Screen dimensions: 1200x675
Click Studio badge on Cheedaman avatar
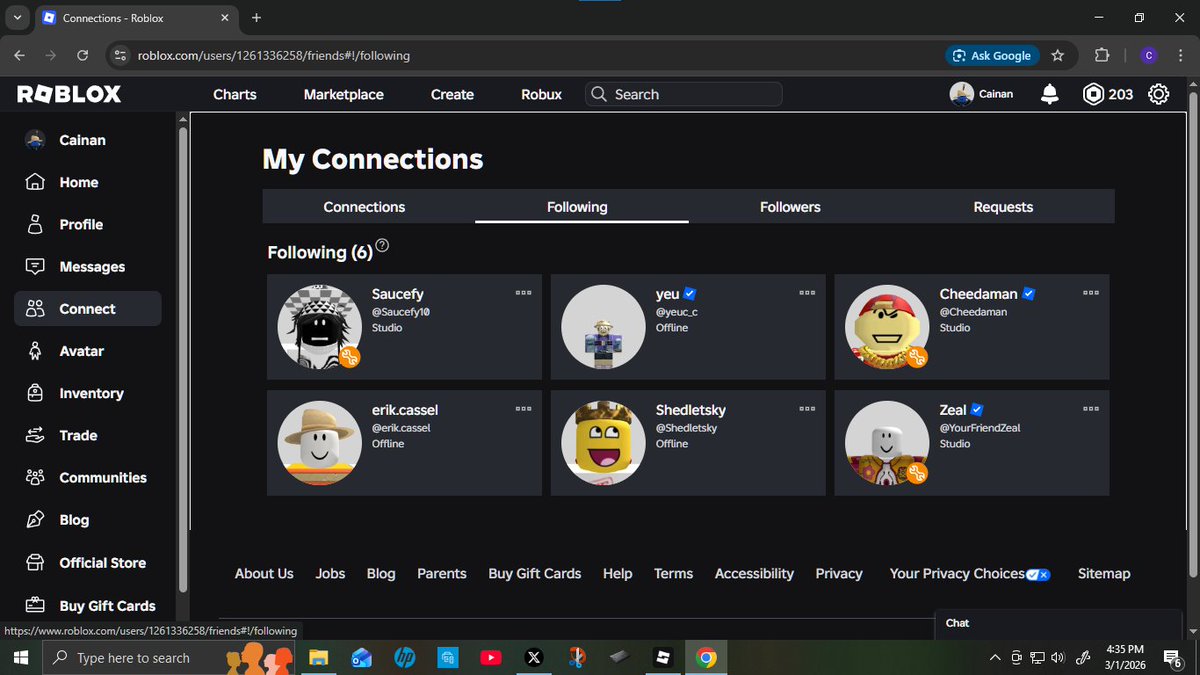click(917, 357)
